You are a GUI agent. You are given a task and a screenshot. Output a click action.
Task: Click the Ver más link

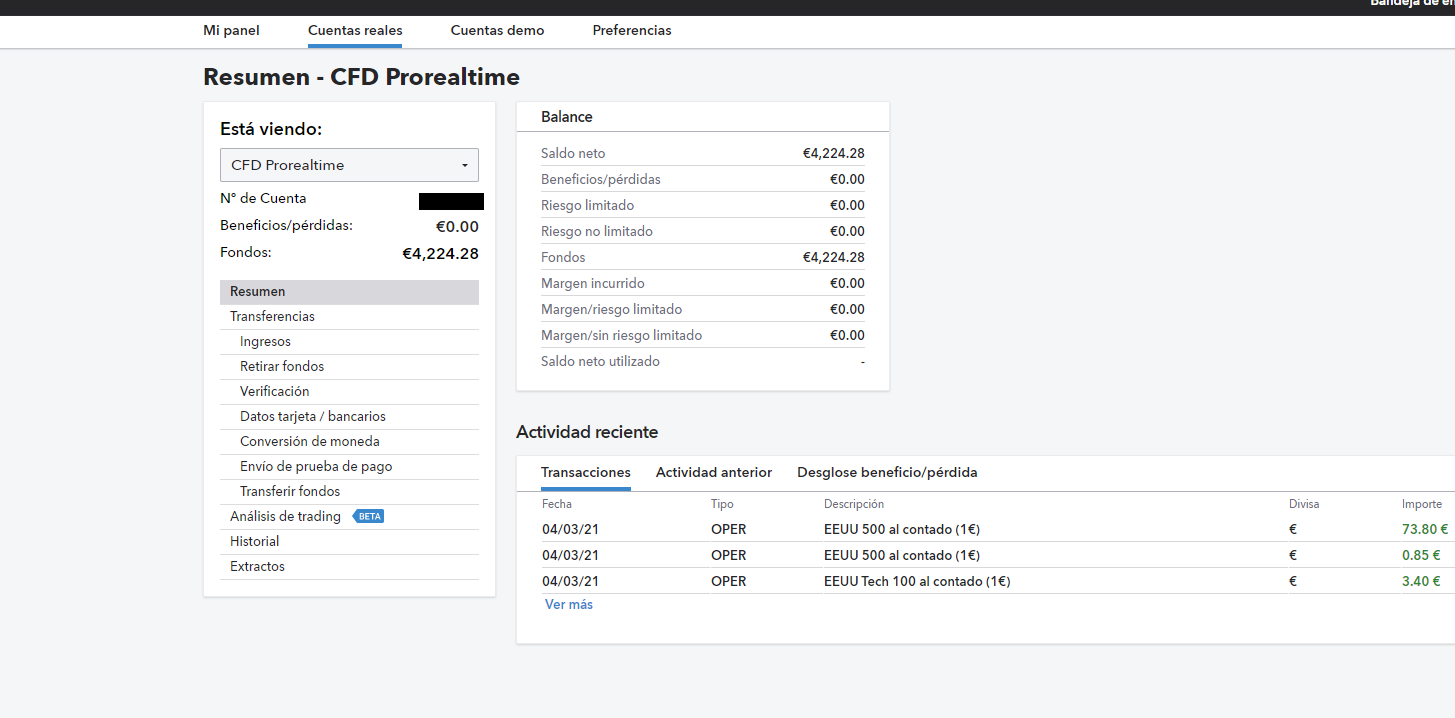[x=569, y=605]
